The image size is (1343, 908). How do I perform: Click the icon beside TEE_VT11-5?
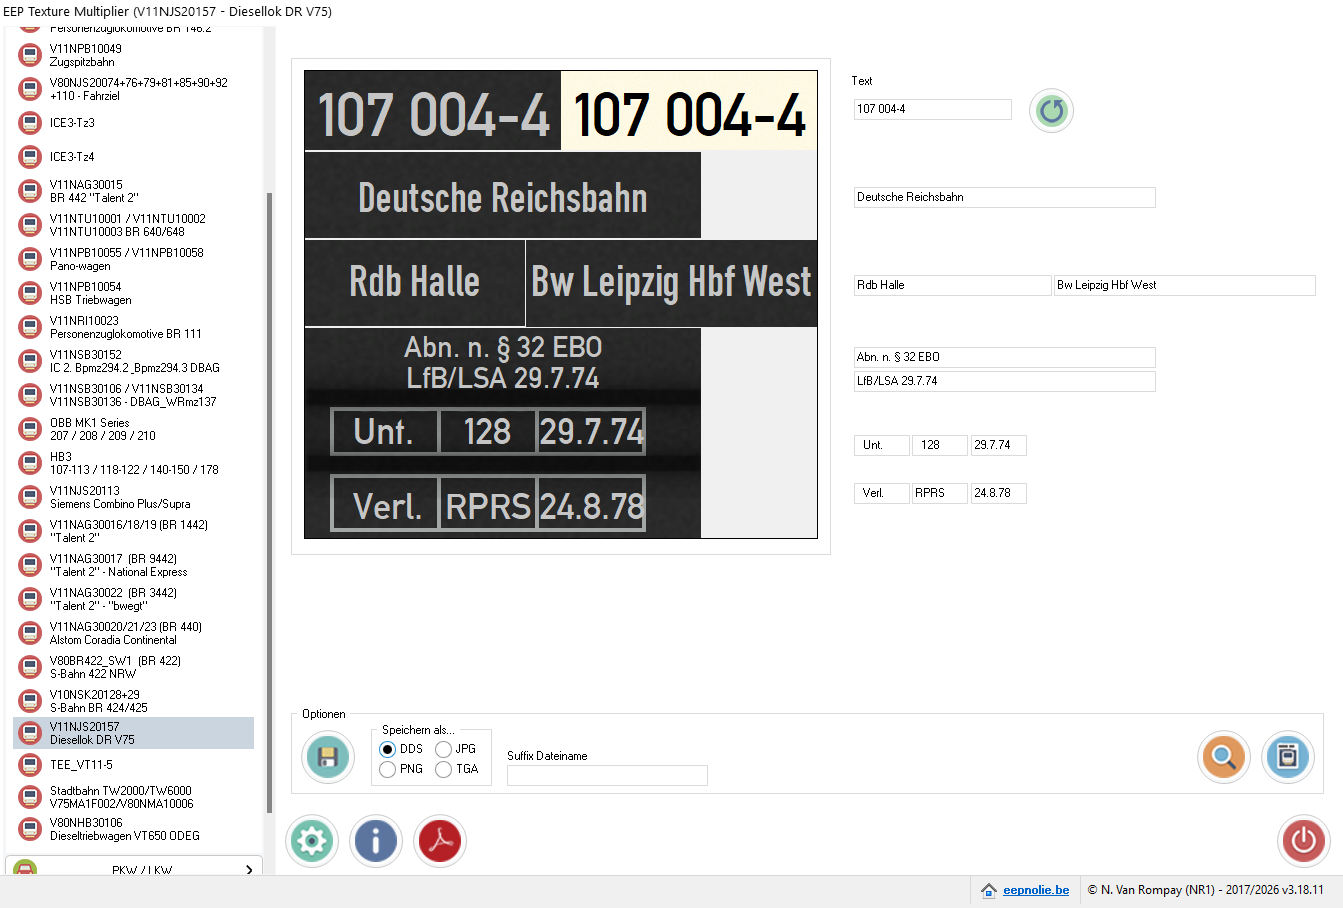tap(30, 765)
